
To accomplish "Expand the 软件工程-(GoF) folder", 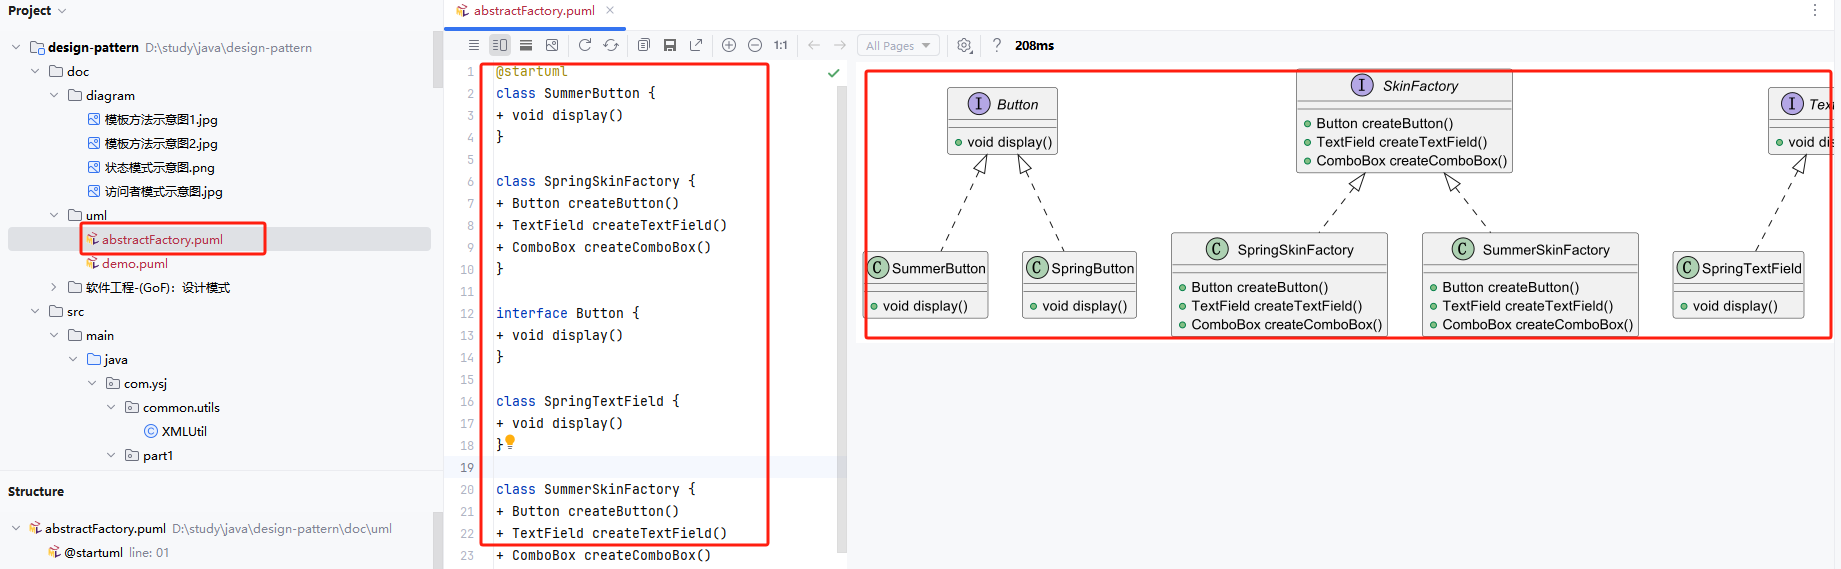I will (54, 288).
